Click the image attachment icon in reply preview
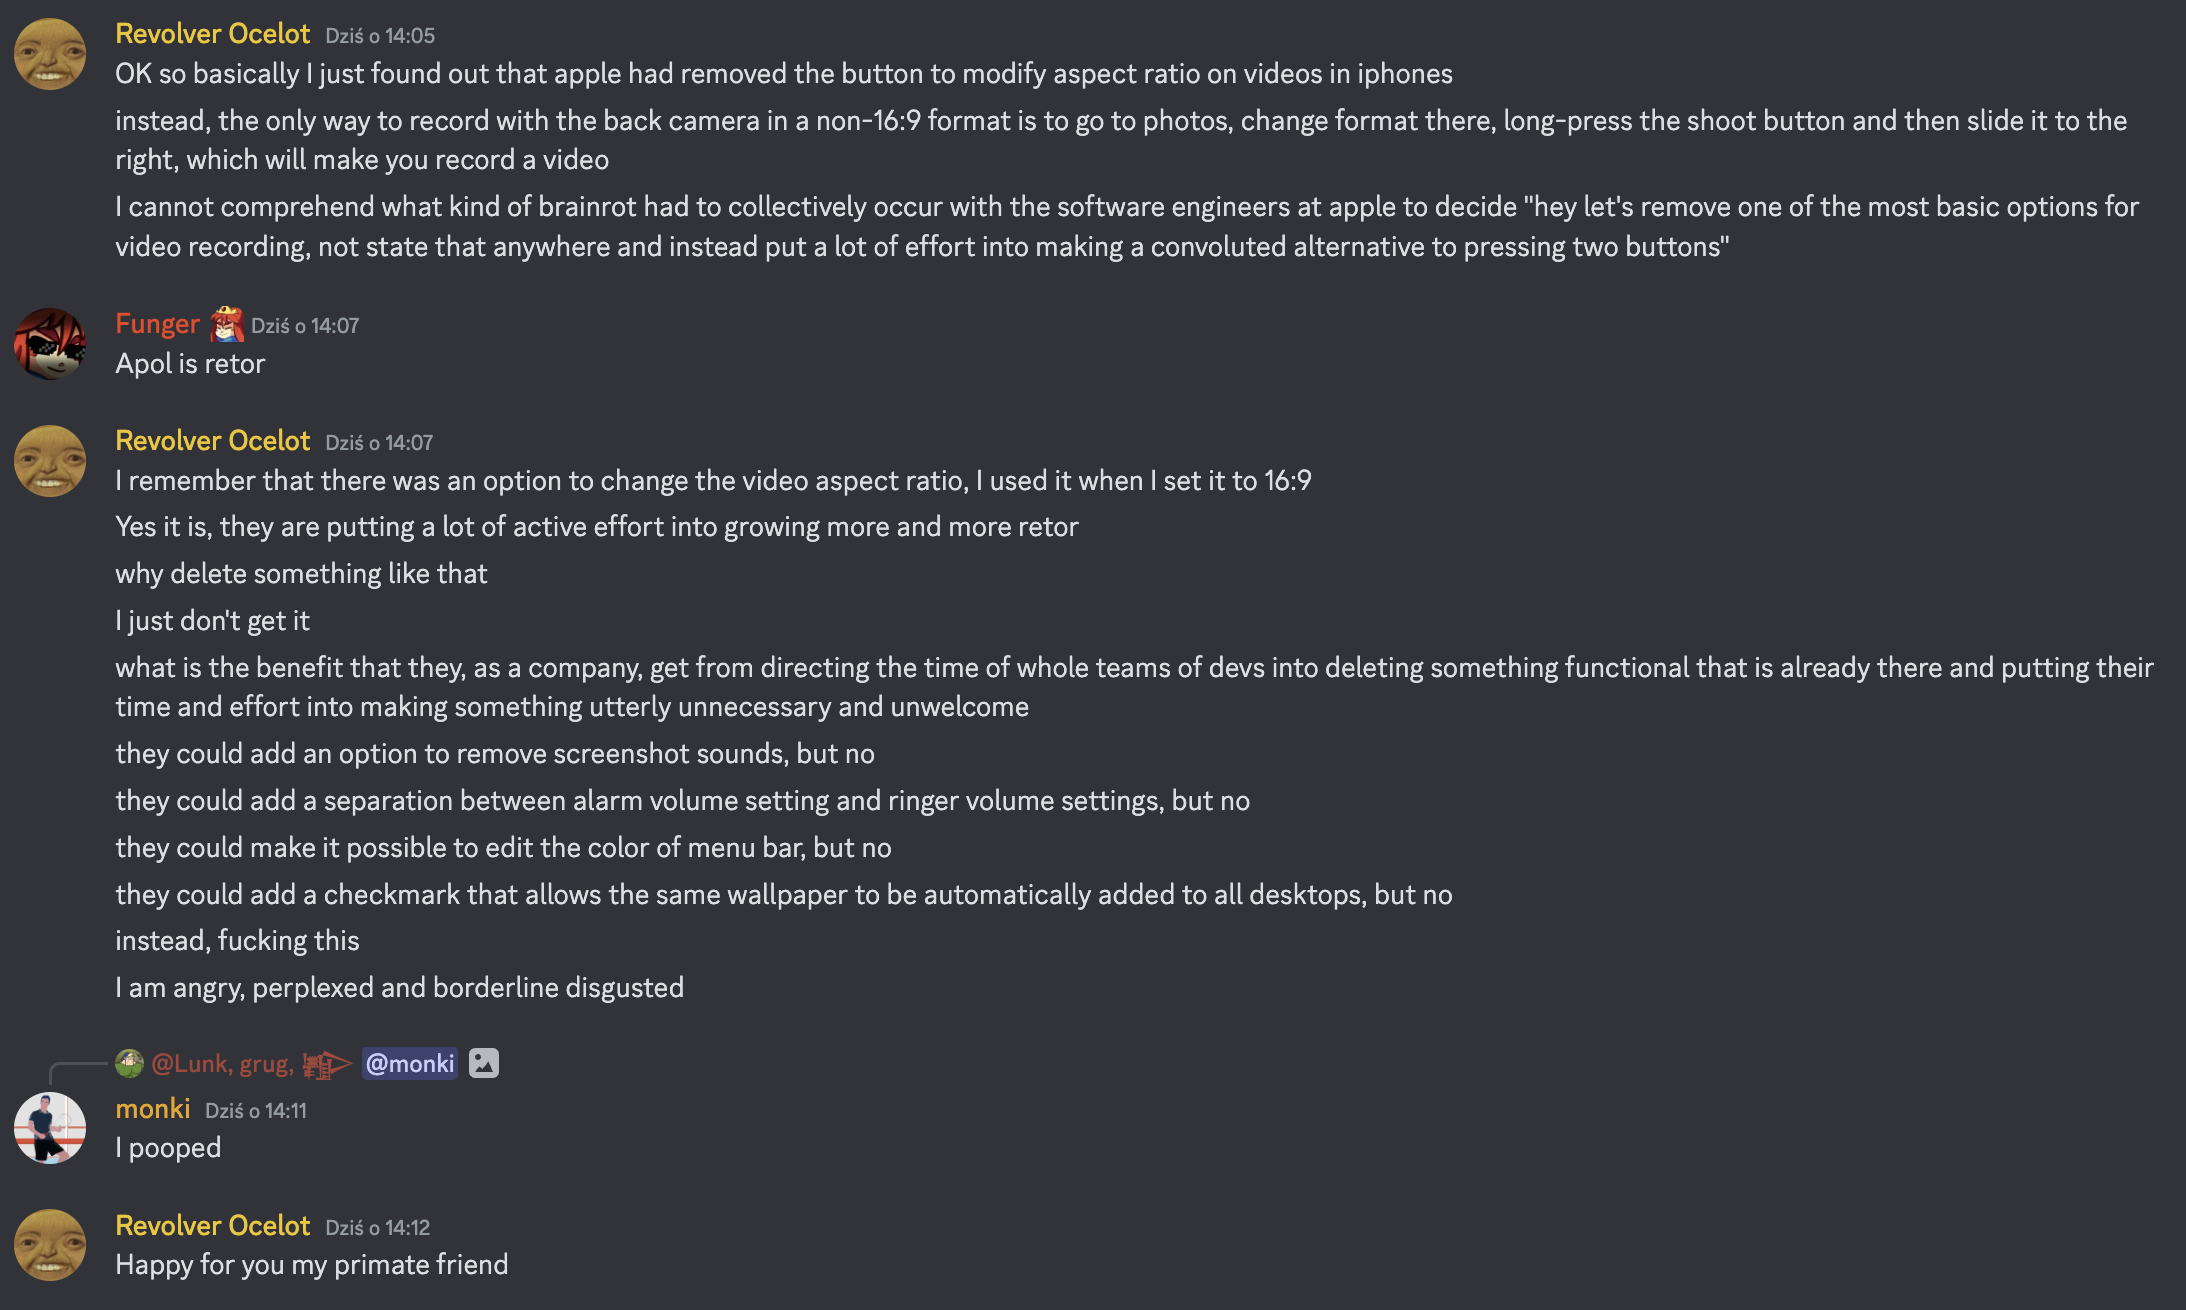The height and width of the screenshot is (1310, 2186). [484, 1063]
